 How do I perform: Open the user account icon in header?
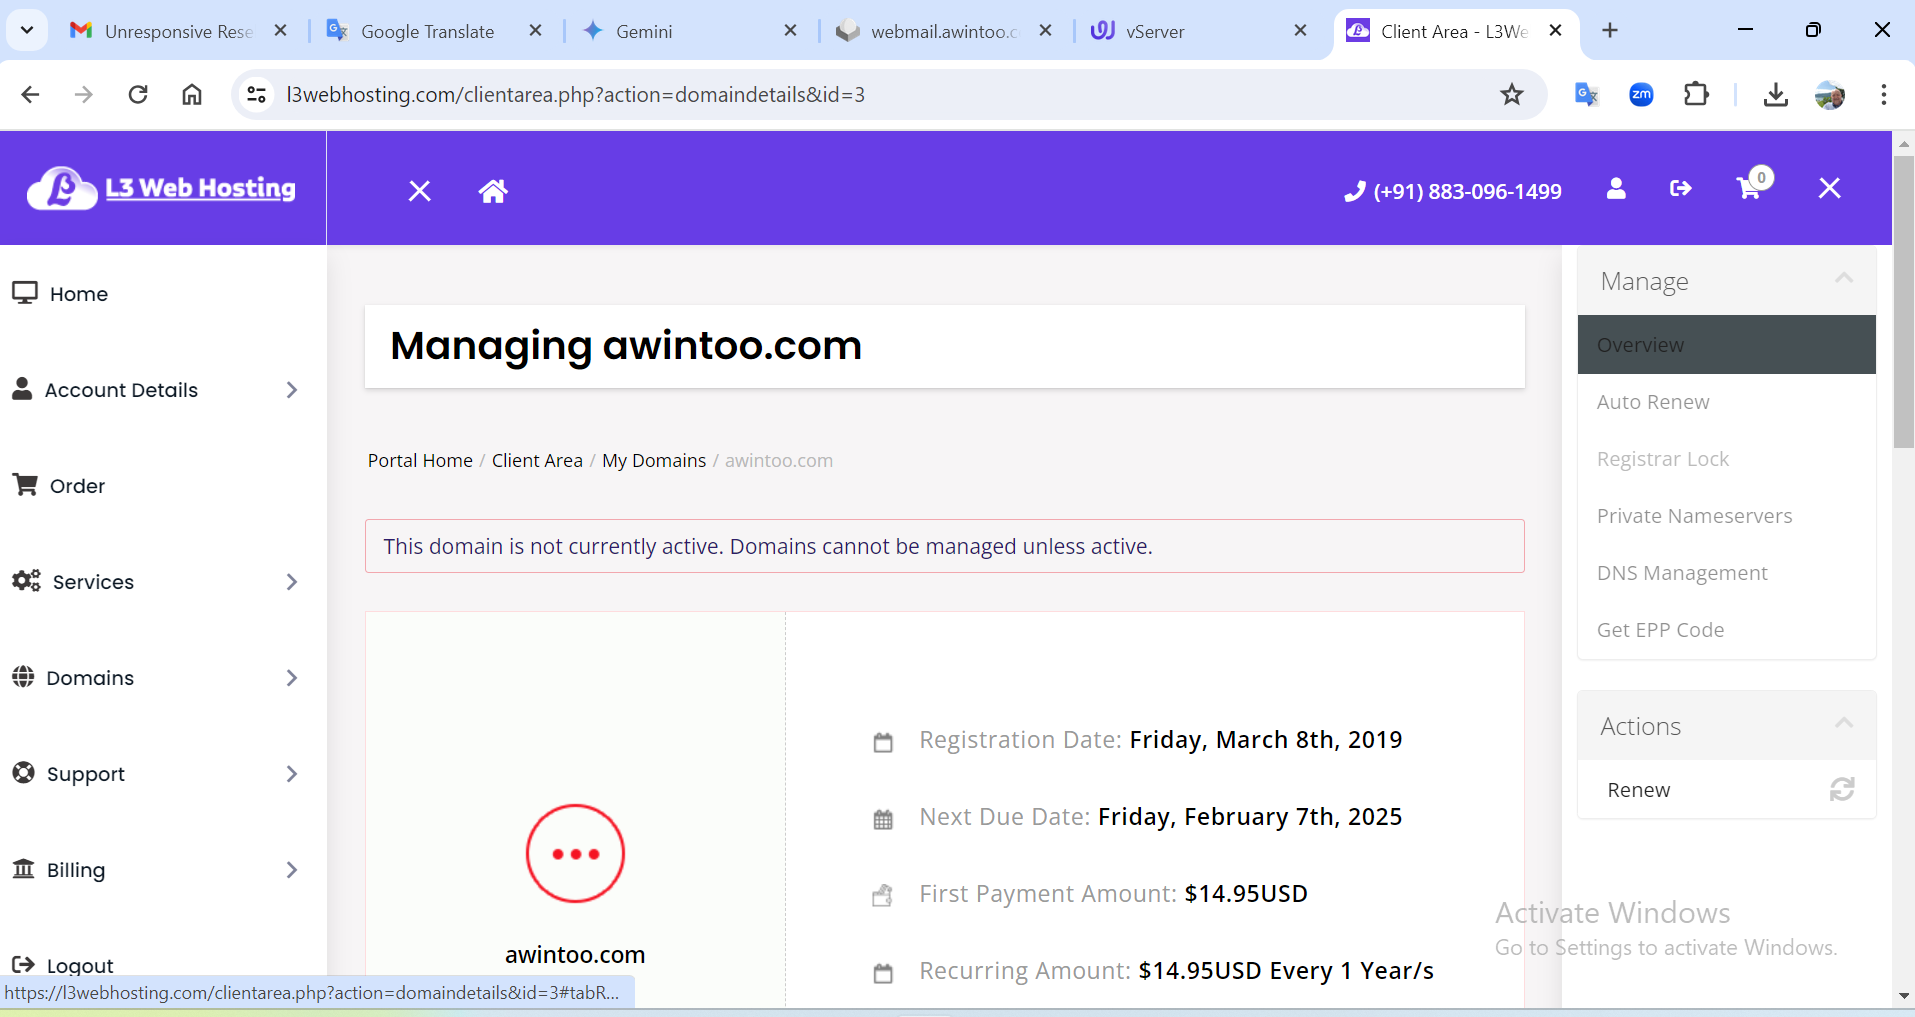tap(1616, 188)
